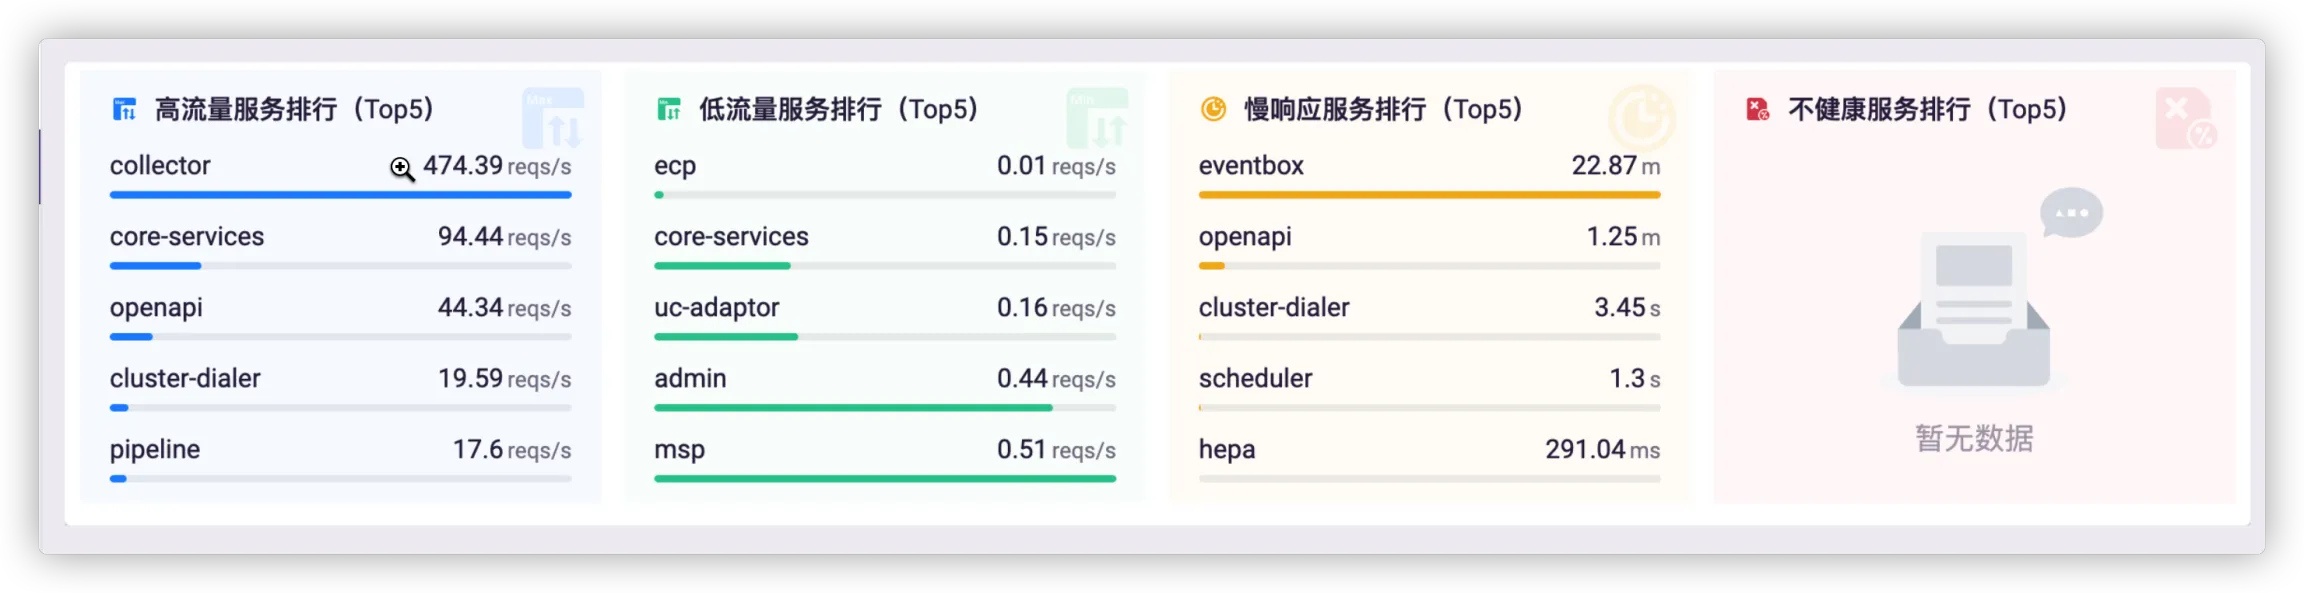Click the empty inbox no-data illustration
Viewport: 2304px width, 593px height.
[x=1974, y=300]
